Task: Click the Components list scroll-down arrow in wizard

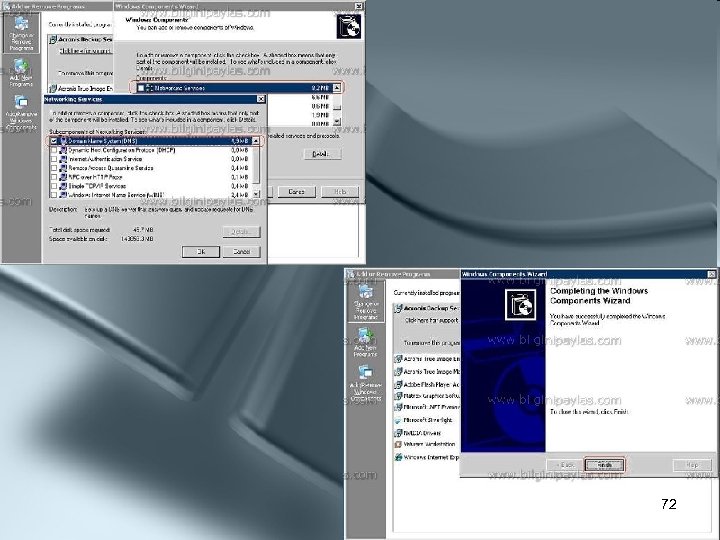Action: click(x=337, y=122)
